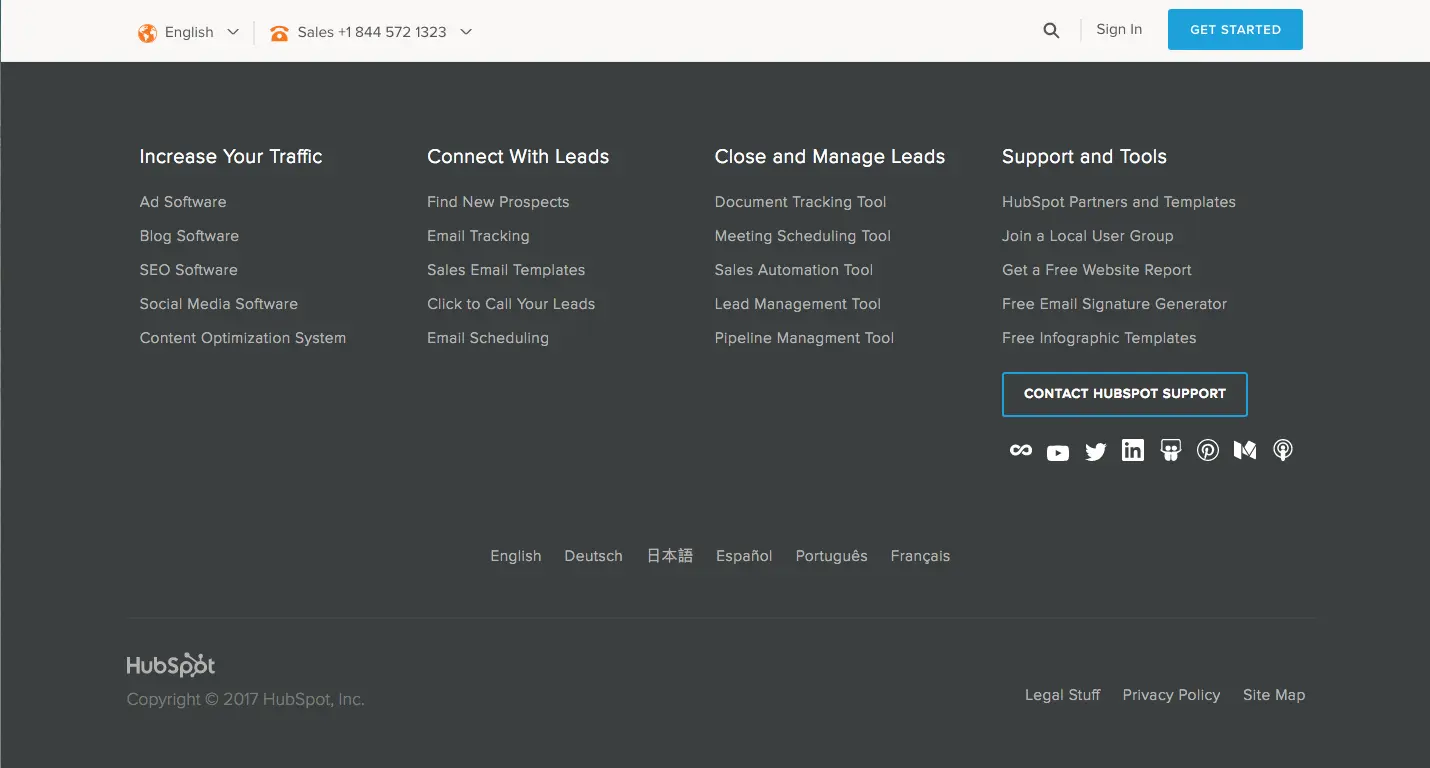Expand the English language dropdown in header
Viewport: 1430px width, 768px height.
[x=190, y=32]
